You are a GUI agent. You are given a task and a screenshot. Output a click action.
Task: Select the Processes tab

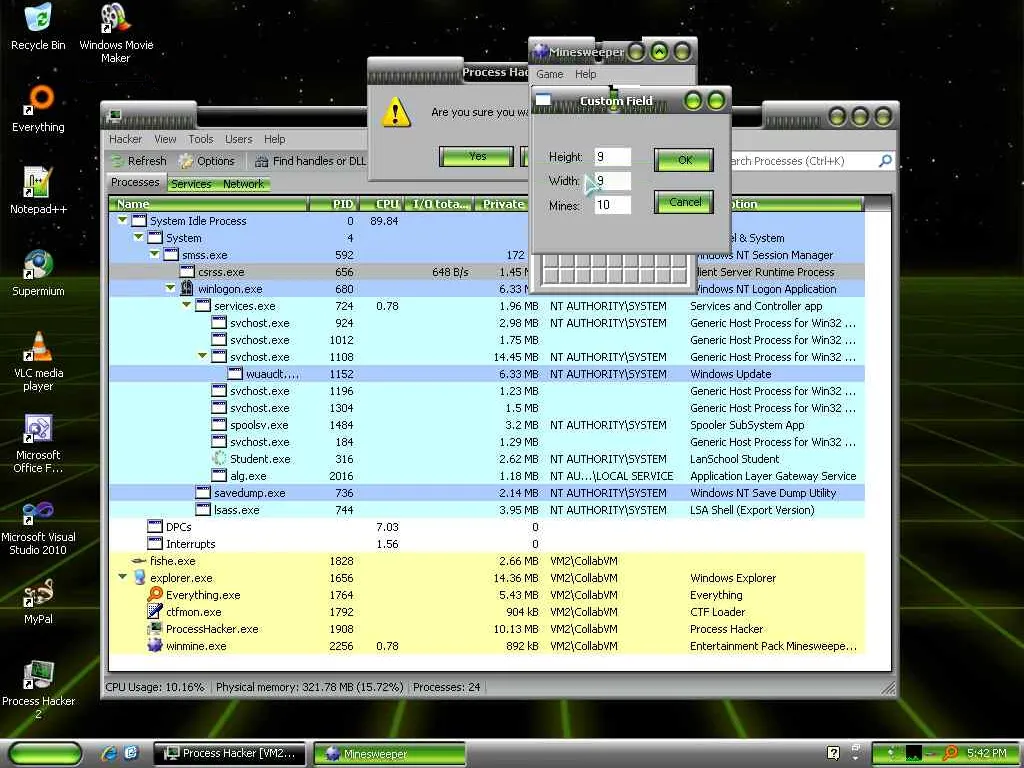135,182
